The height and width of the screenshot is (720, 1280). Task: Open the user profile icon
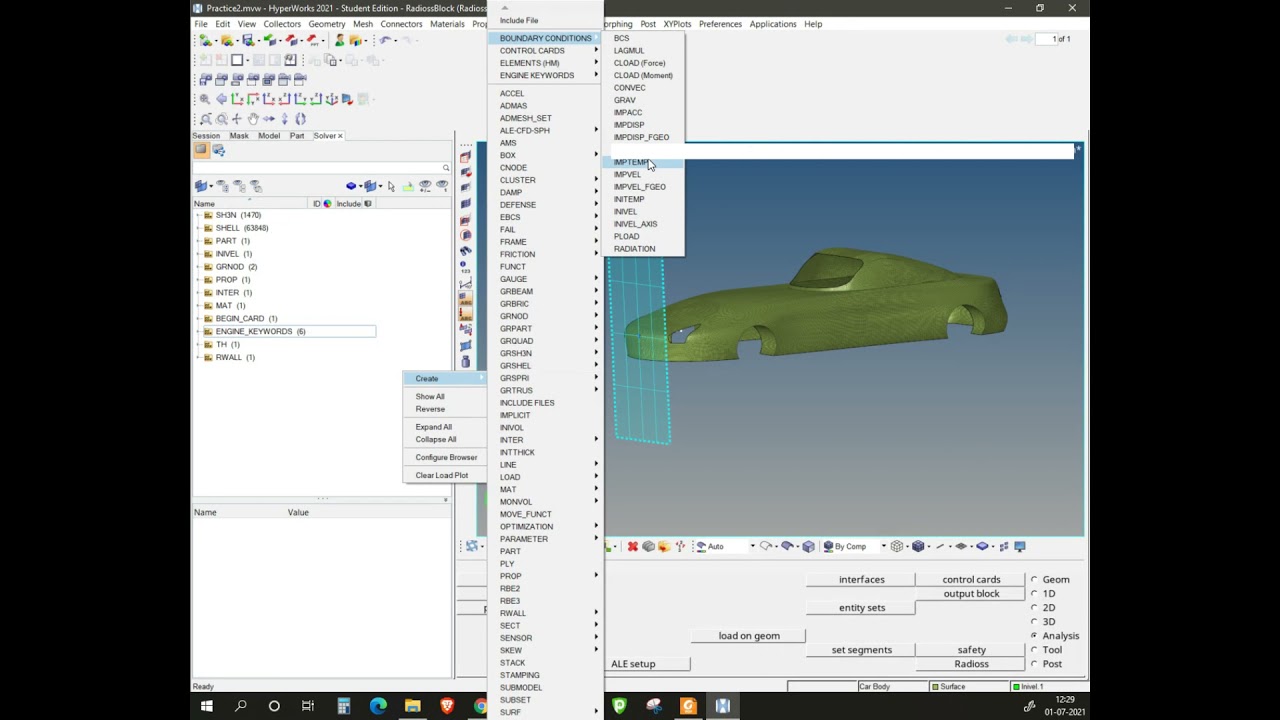point(340,40)
